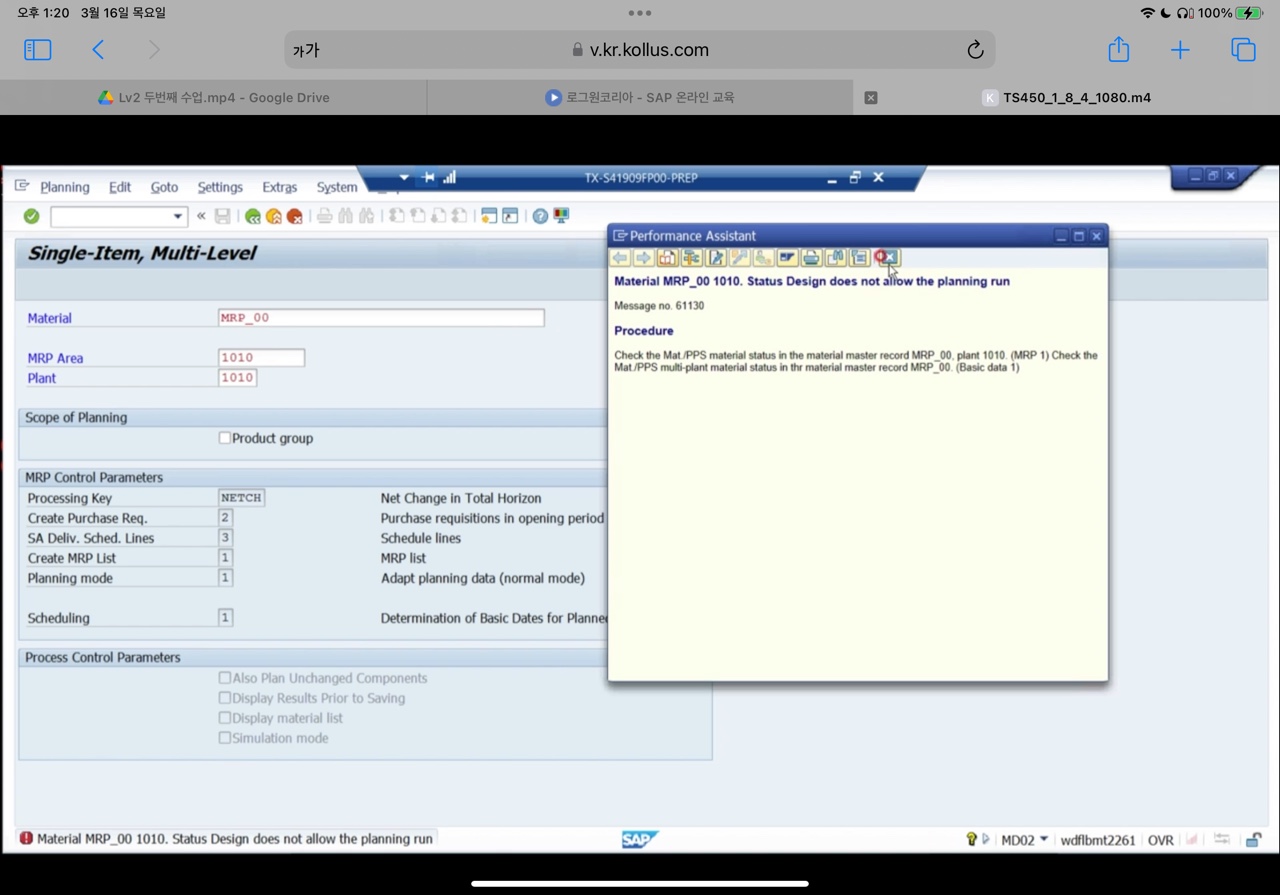Image resolution: width=1280 pixels, height=895 pixels.
Task: Open the Edit menu
Action: pos(120,187)
